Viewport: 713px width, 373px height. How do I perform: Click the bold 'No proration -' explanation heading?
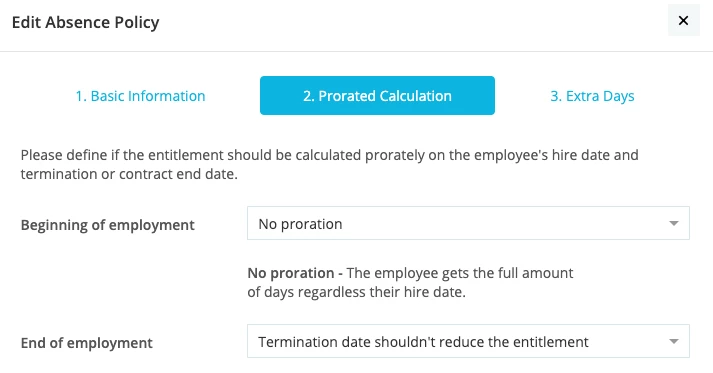coord(295,273)
